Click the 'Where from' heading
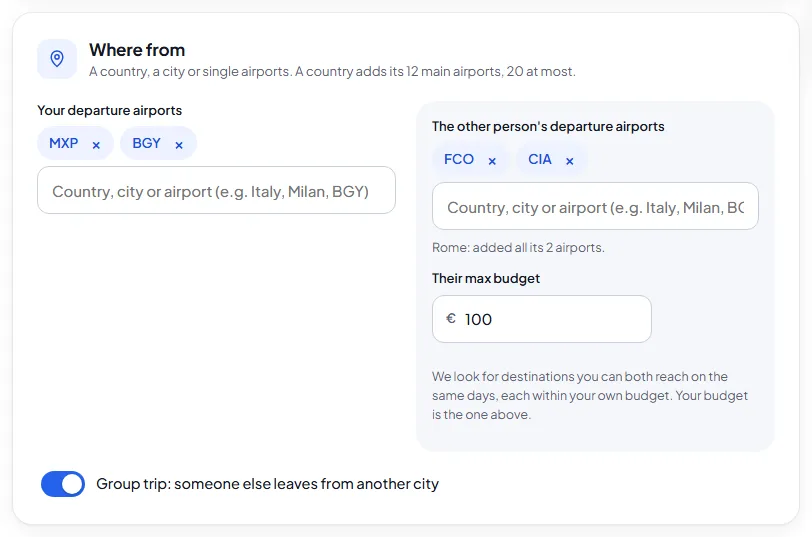The height and width of the screenshot is (537, 812). [137, 50]
